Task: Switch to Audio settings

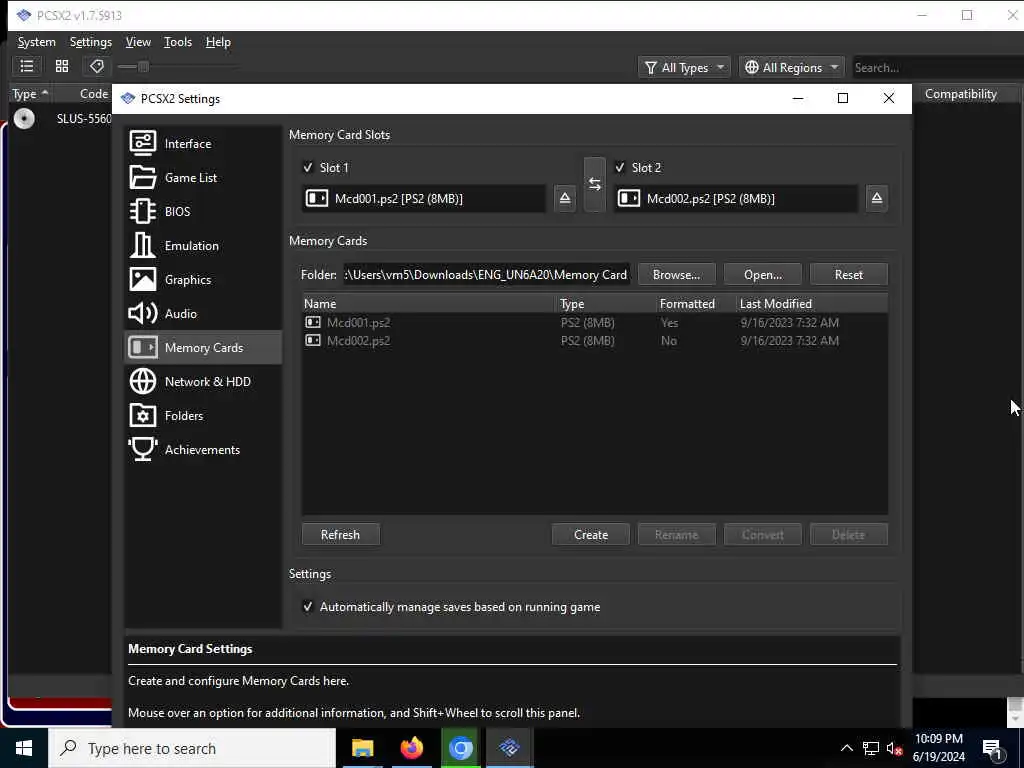Action: pos(203,313)
